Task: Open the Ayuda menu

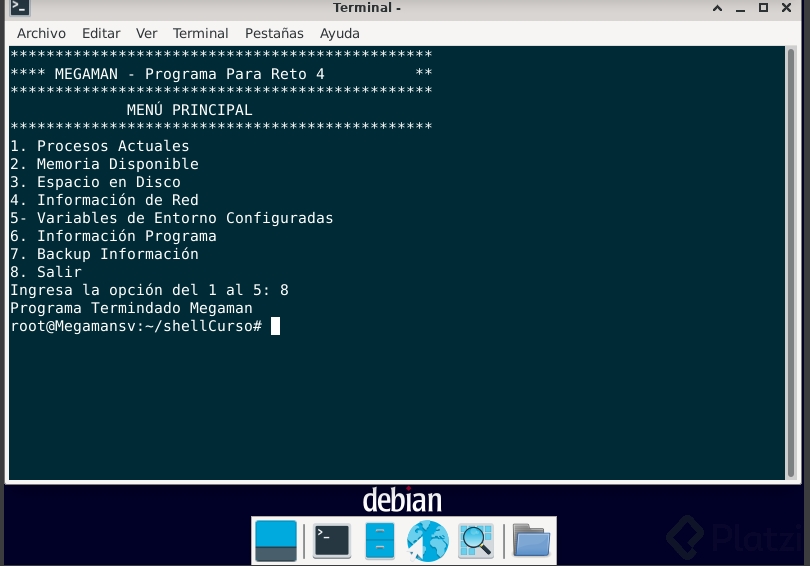Action: tap(339, 34)
